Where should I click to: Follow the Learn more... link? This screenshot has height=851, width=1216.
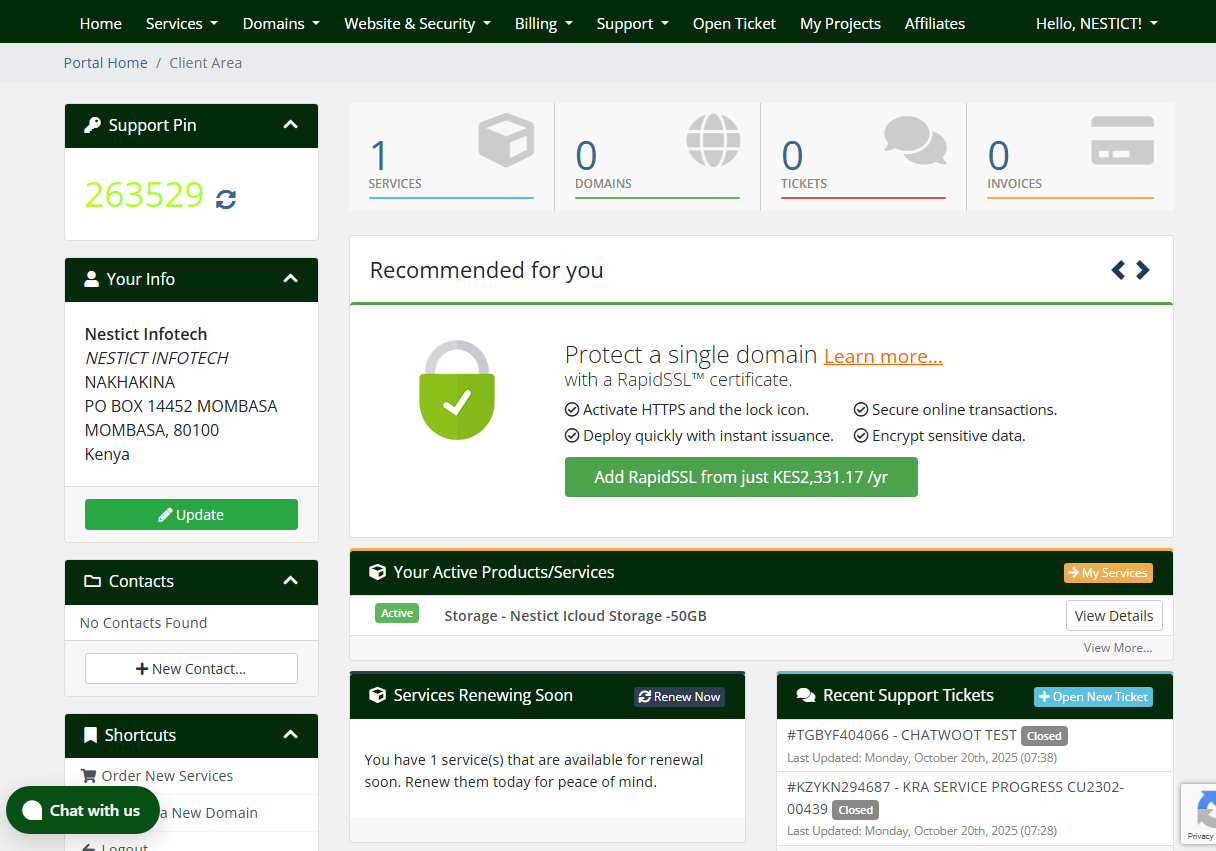(883, 356)
